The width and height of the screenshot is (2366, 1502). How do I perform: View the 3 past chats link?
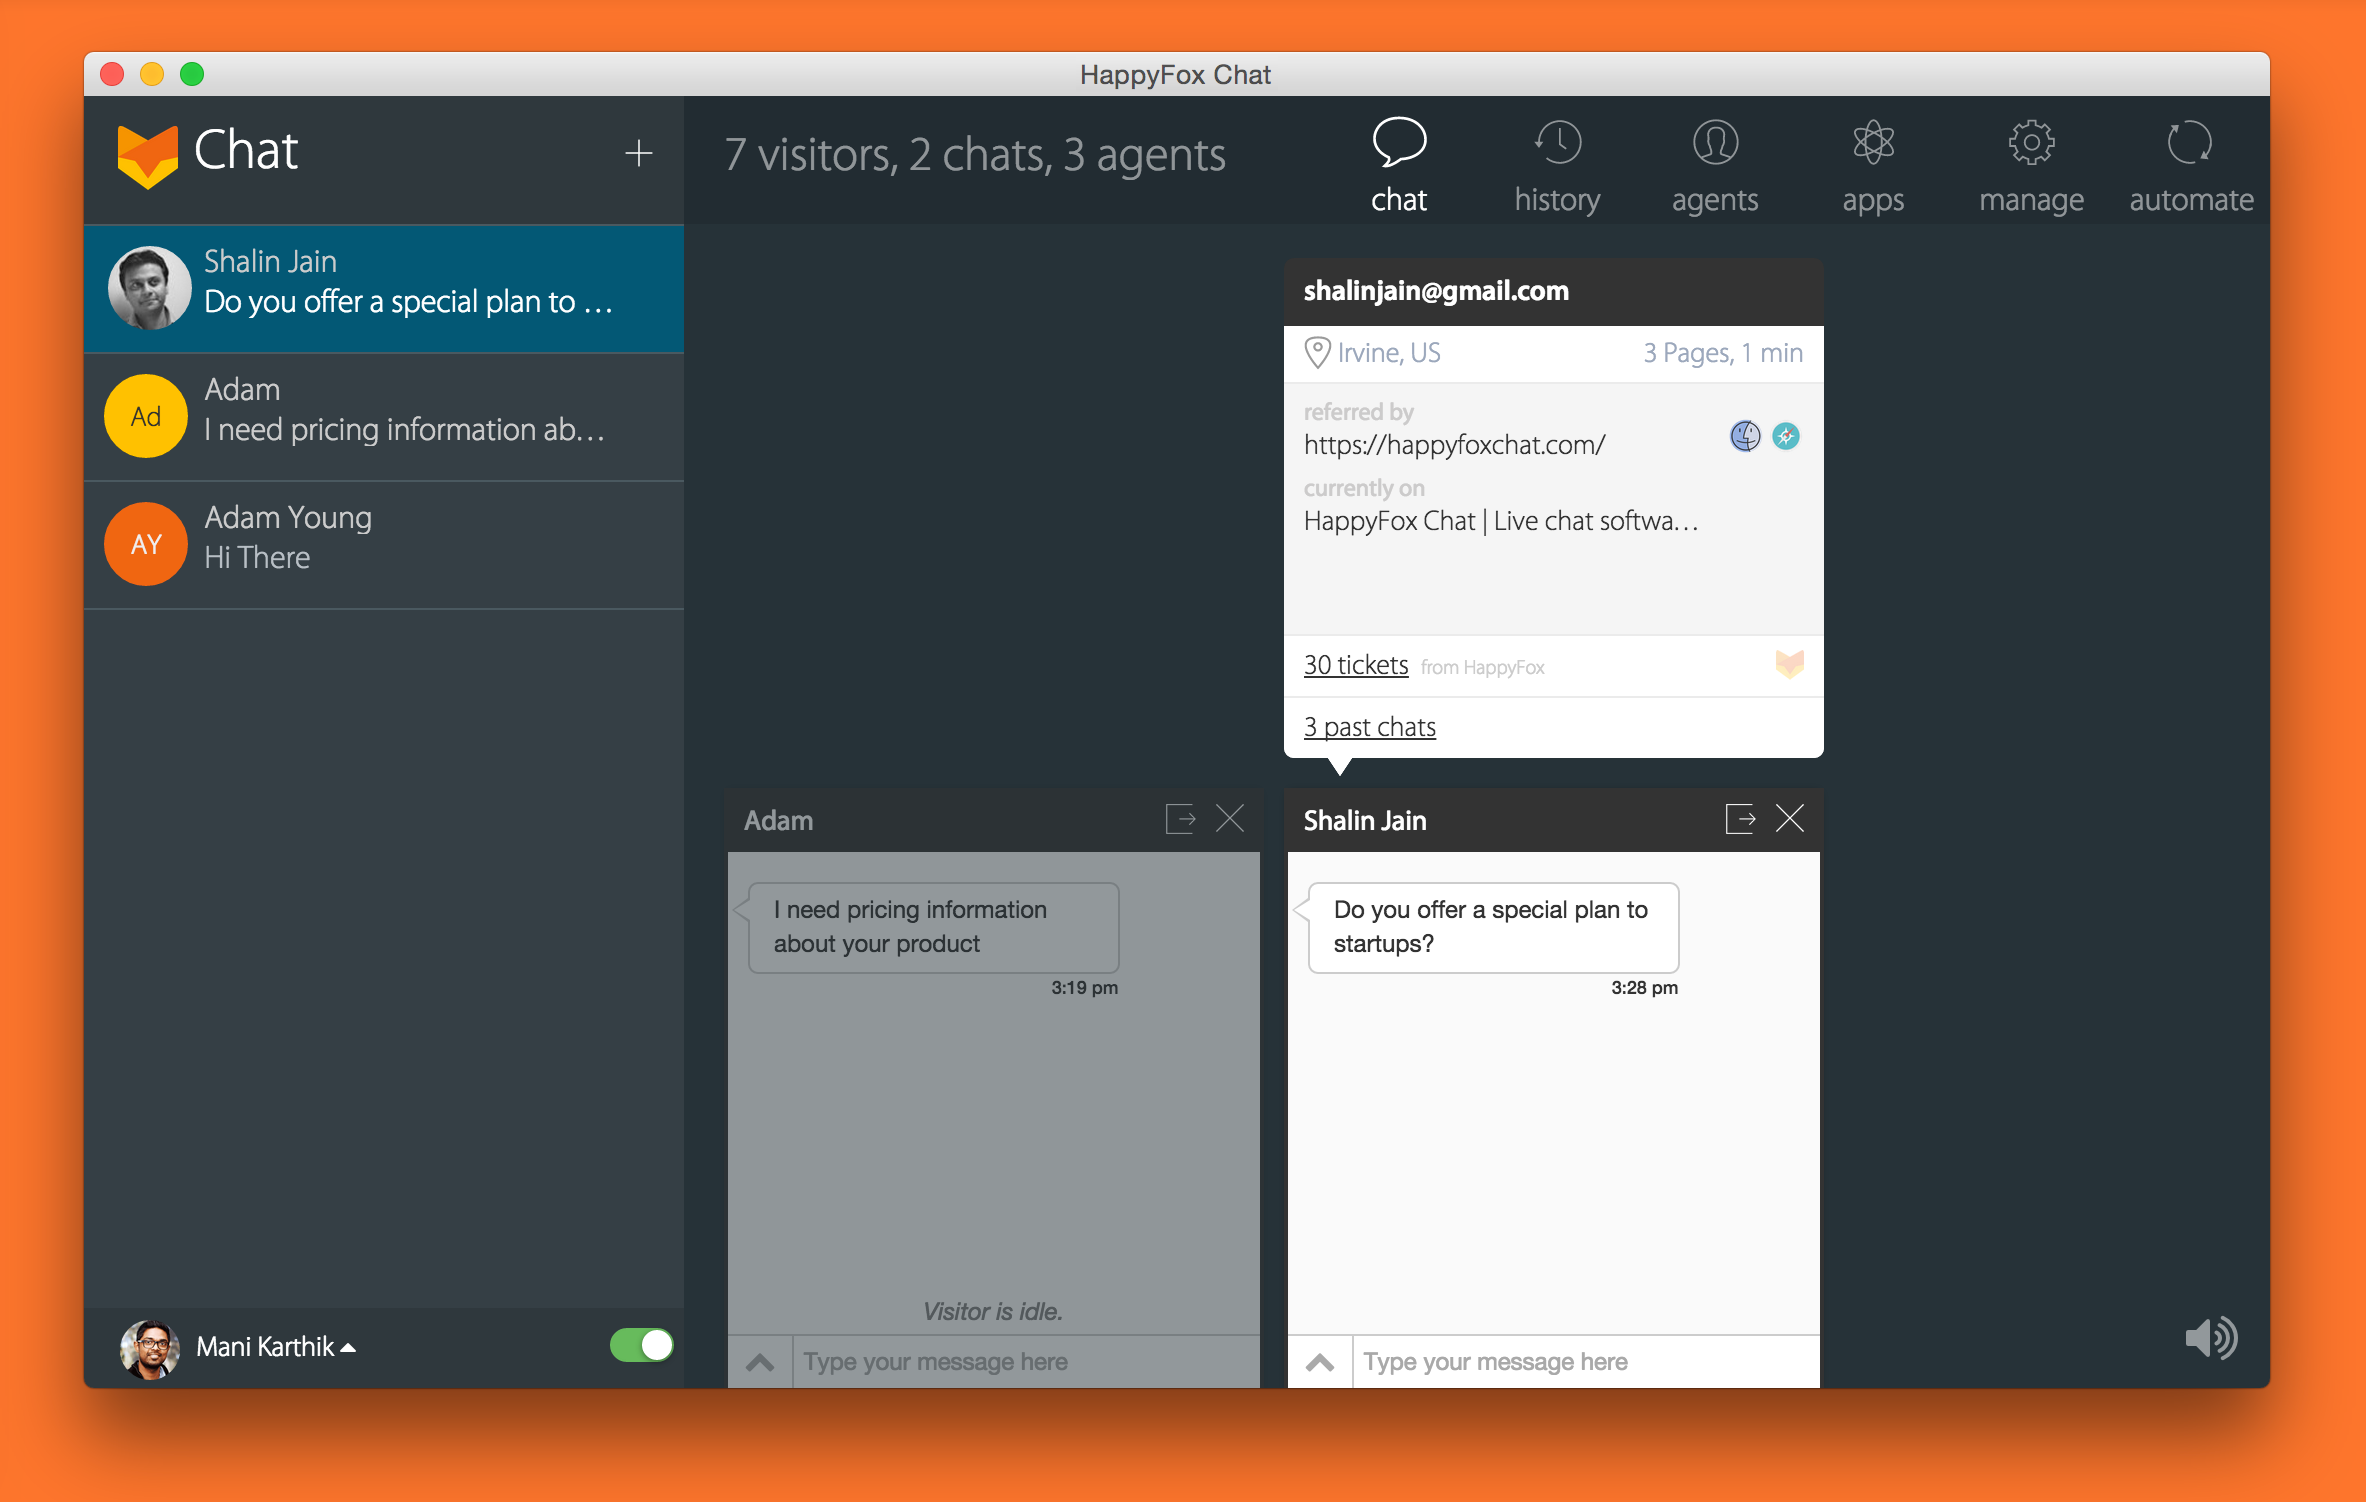1369,727
